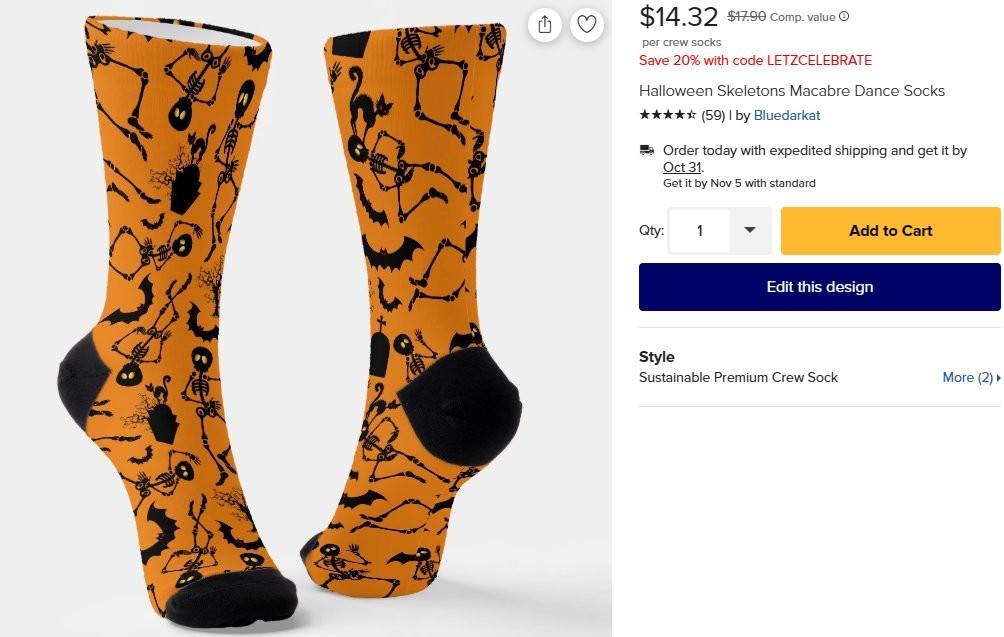Open the Bluedarkat designer link
The width and height of the screenshot is (1004, 637).
pos(787,115)
